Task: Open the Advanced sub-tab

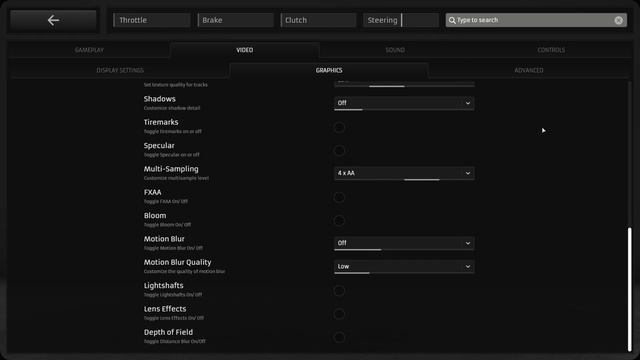Action: pyautogui.click(x=529, y=70)
